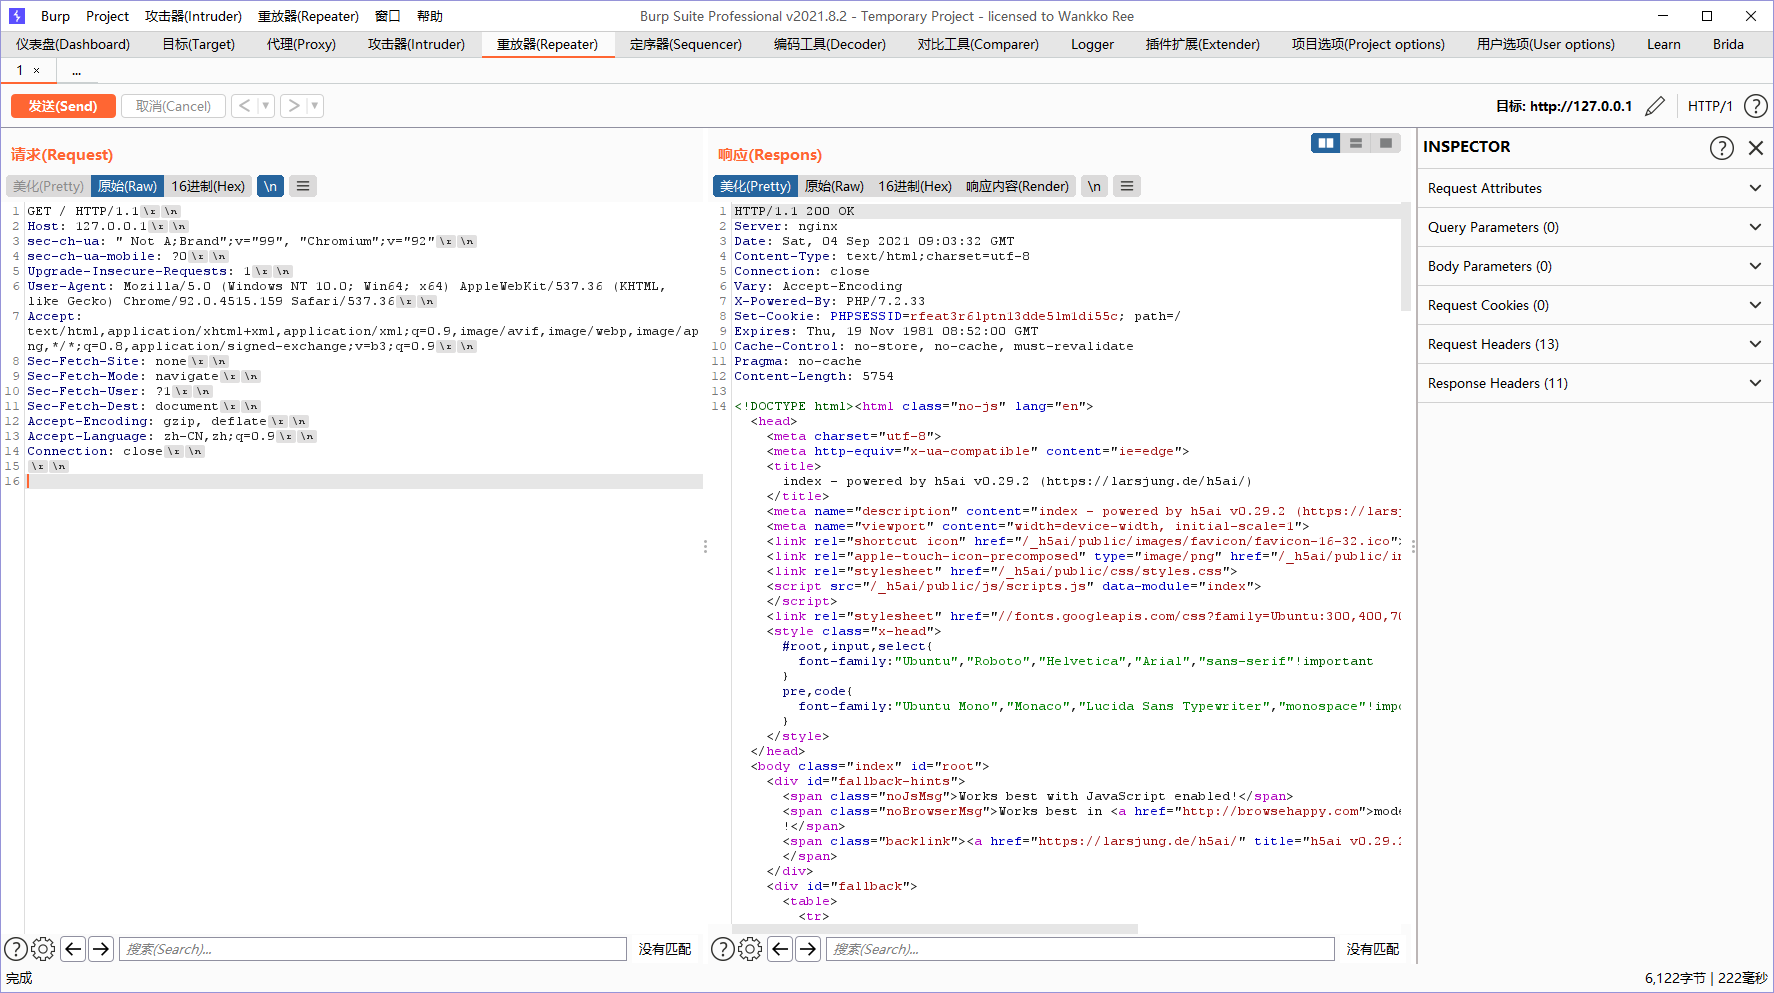Go forward in request history
The image size is (1774, 993).
(293, 106)
